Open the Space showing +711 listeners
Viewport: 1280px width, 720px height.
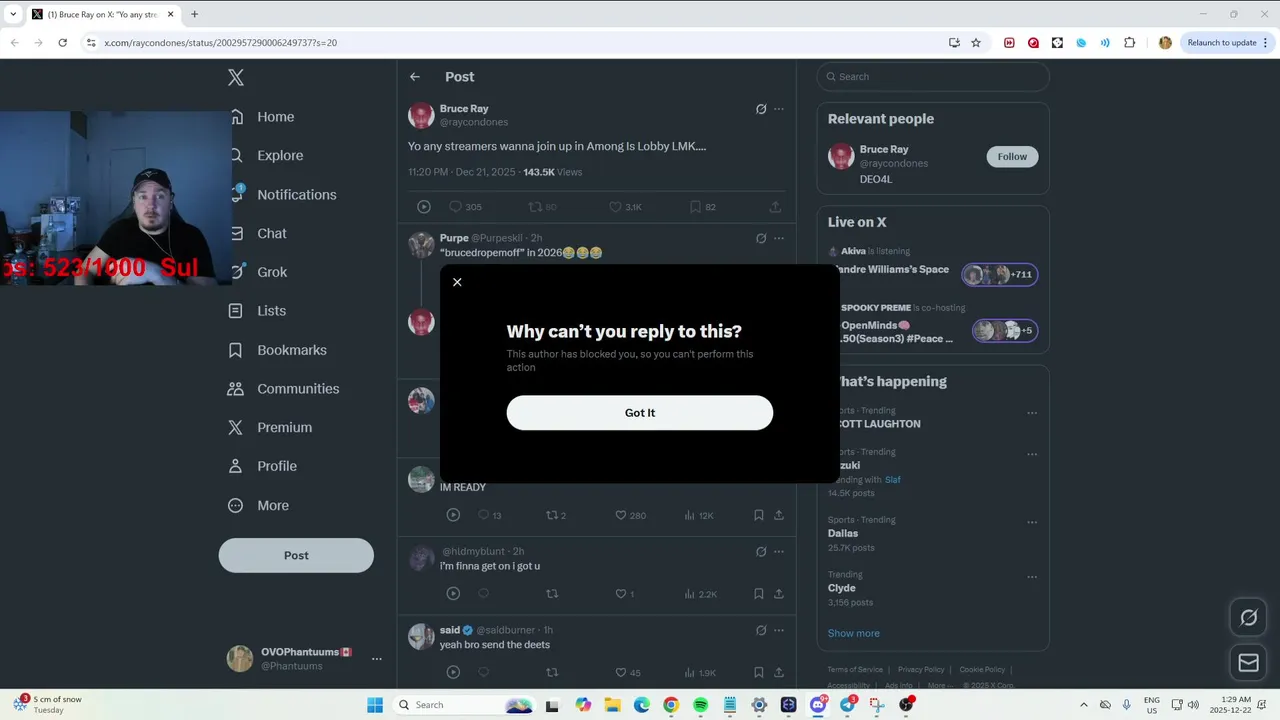point(999,275)
